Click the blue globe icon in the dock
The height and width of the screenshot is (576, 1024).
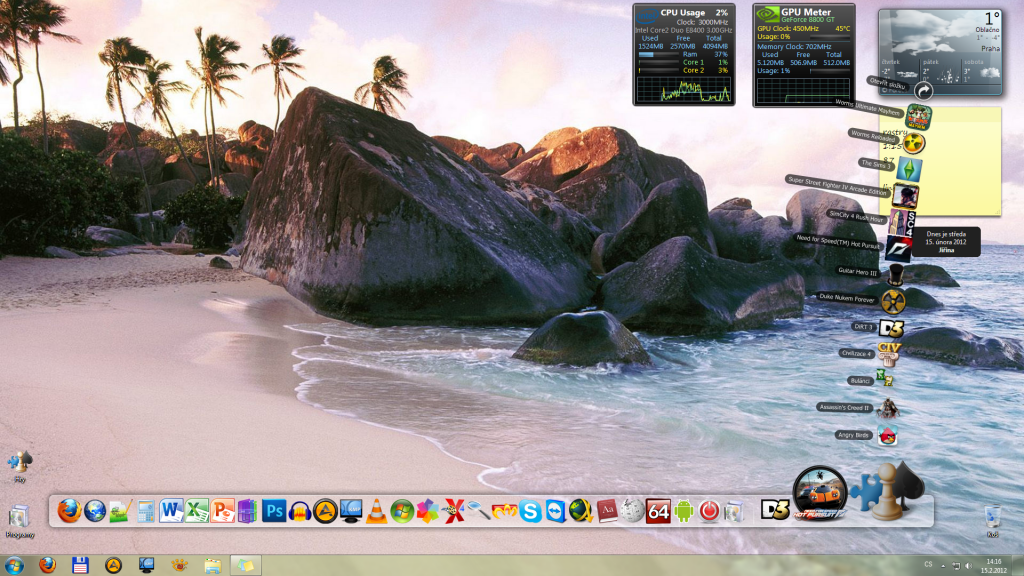point(95,511)
